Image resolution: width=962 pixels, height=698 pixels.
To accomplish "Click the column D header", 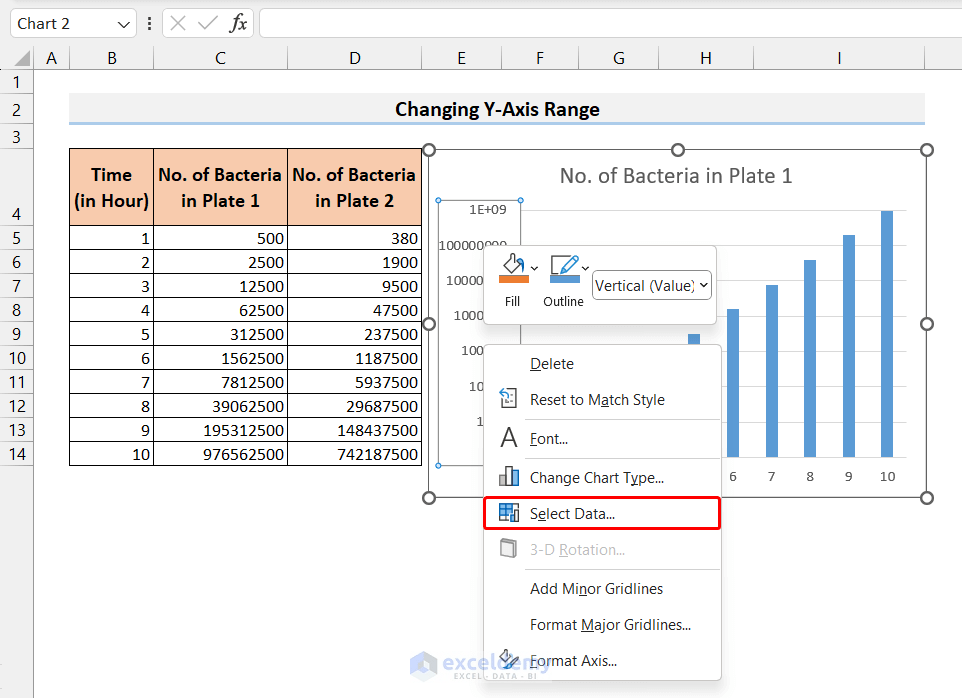I will coord(354,58).
